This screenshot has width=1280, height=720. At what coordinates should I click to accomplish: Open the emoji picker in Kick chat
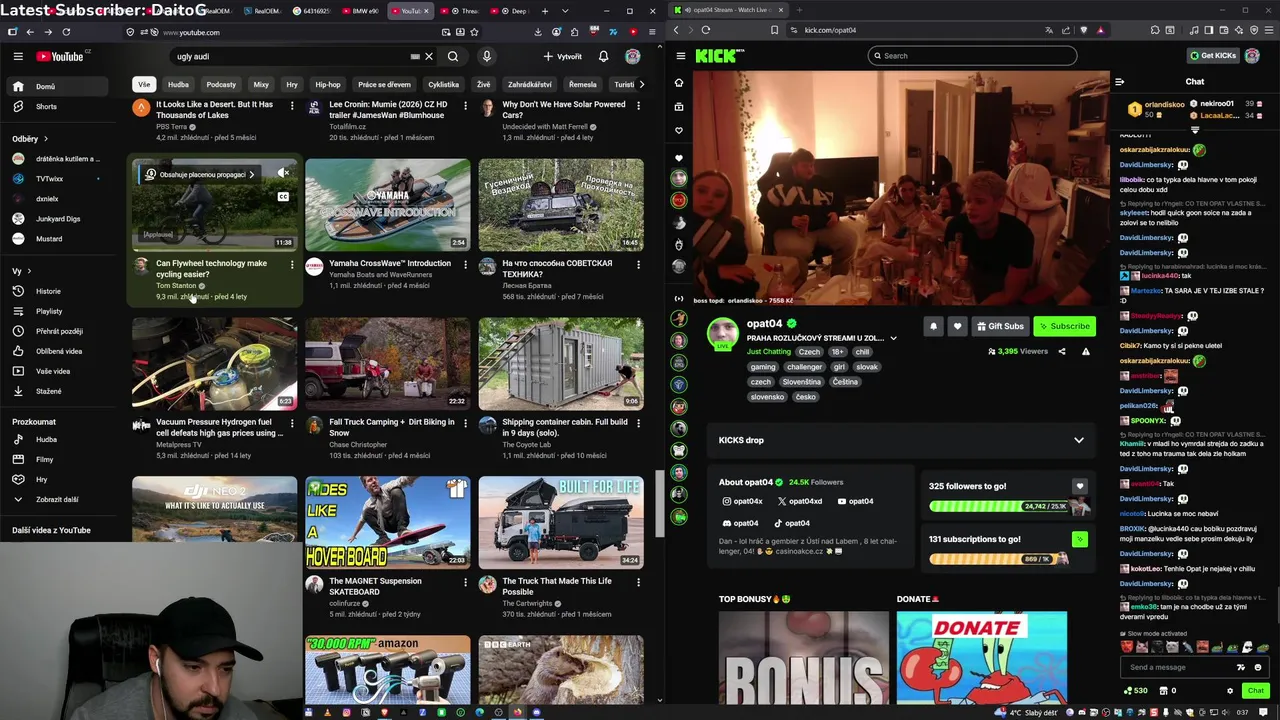click(1258, 667)
